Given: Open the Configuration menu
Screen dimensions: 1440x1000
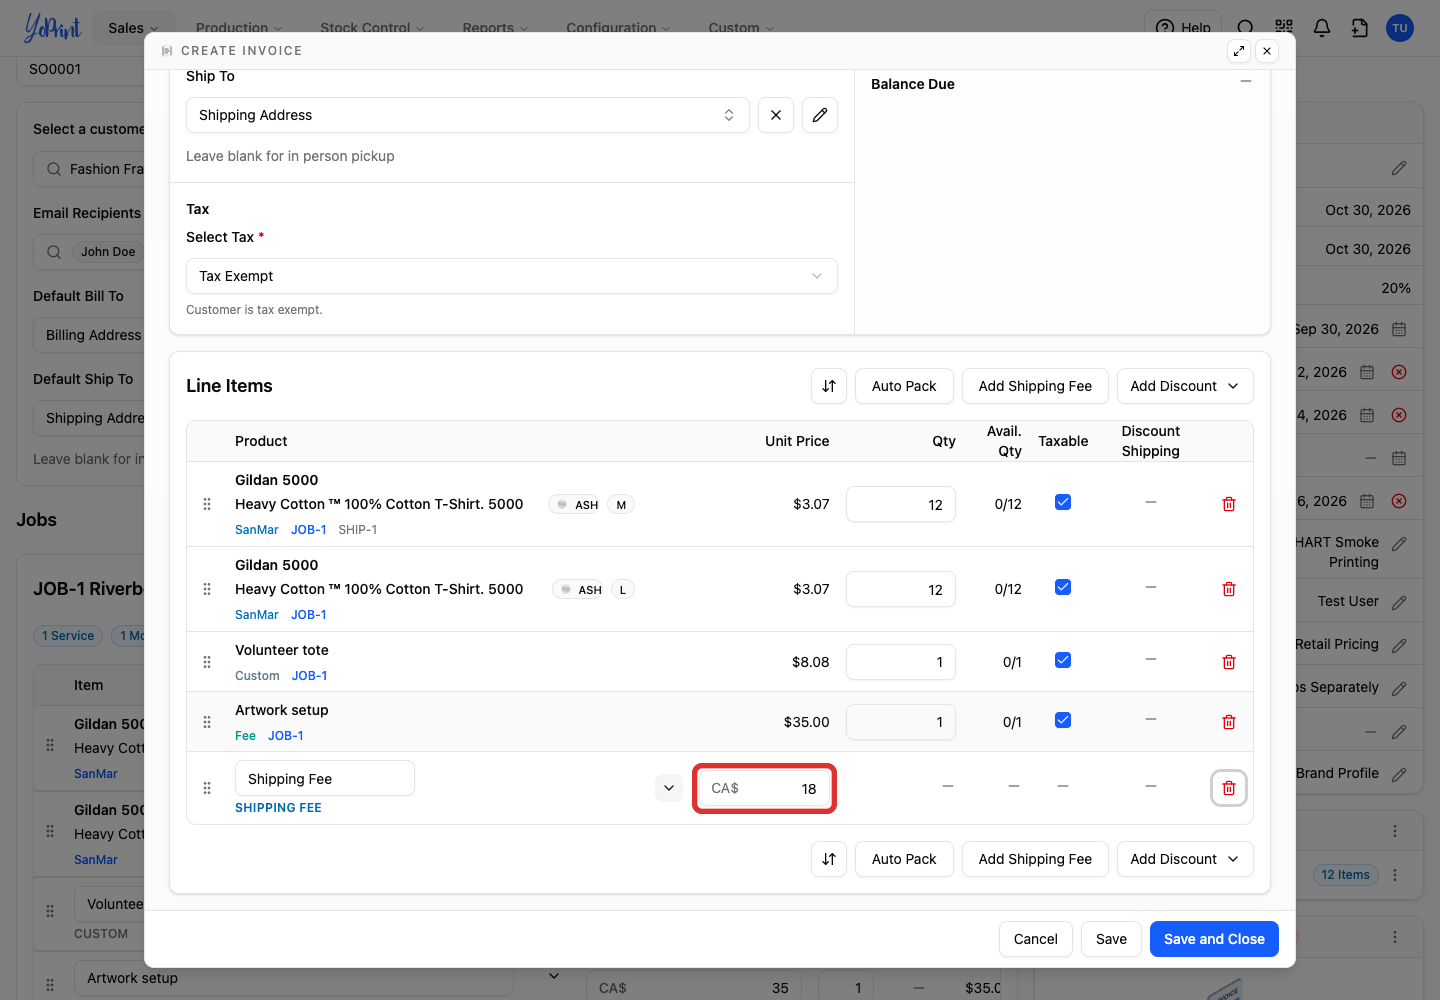Looking at the screenshot, I should pos(618,28).
